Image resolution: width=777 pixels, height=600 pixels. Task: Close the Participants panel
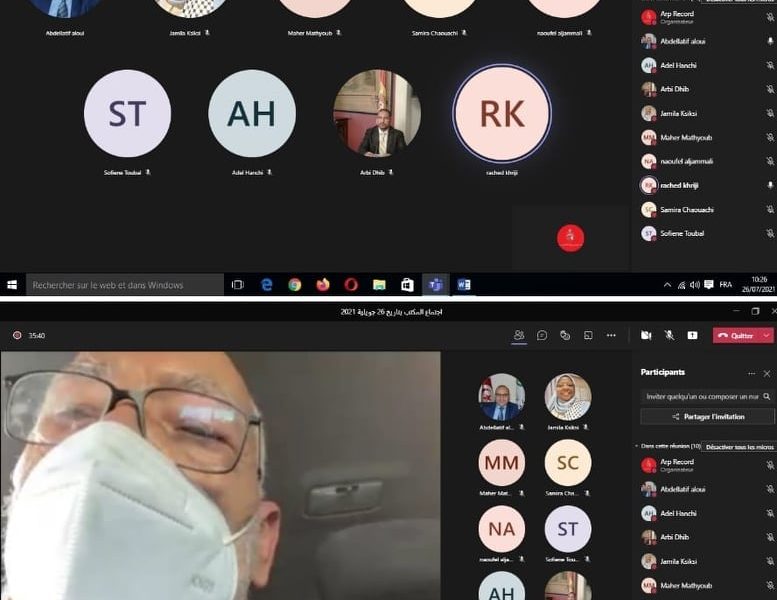[x=767, y=374]
